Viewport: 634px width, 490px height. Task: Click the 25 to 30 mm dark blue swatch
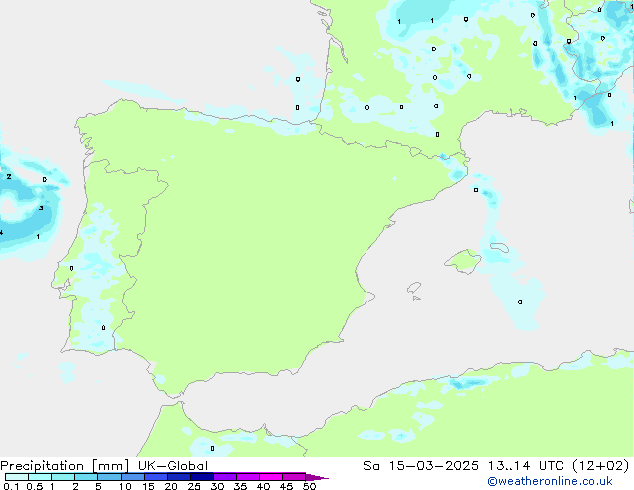(202, 477)
